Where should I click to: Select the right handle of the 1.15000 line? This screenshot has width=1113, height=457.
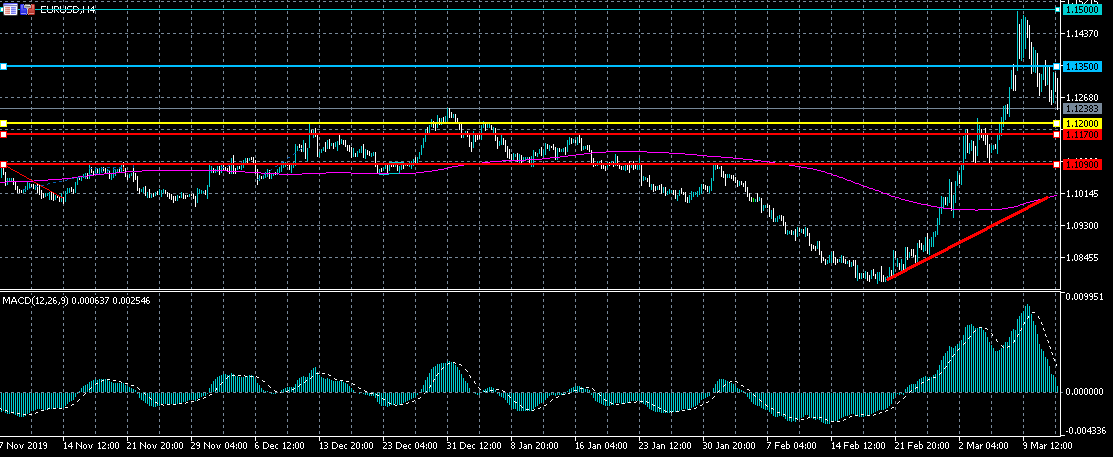1057,9
